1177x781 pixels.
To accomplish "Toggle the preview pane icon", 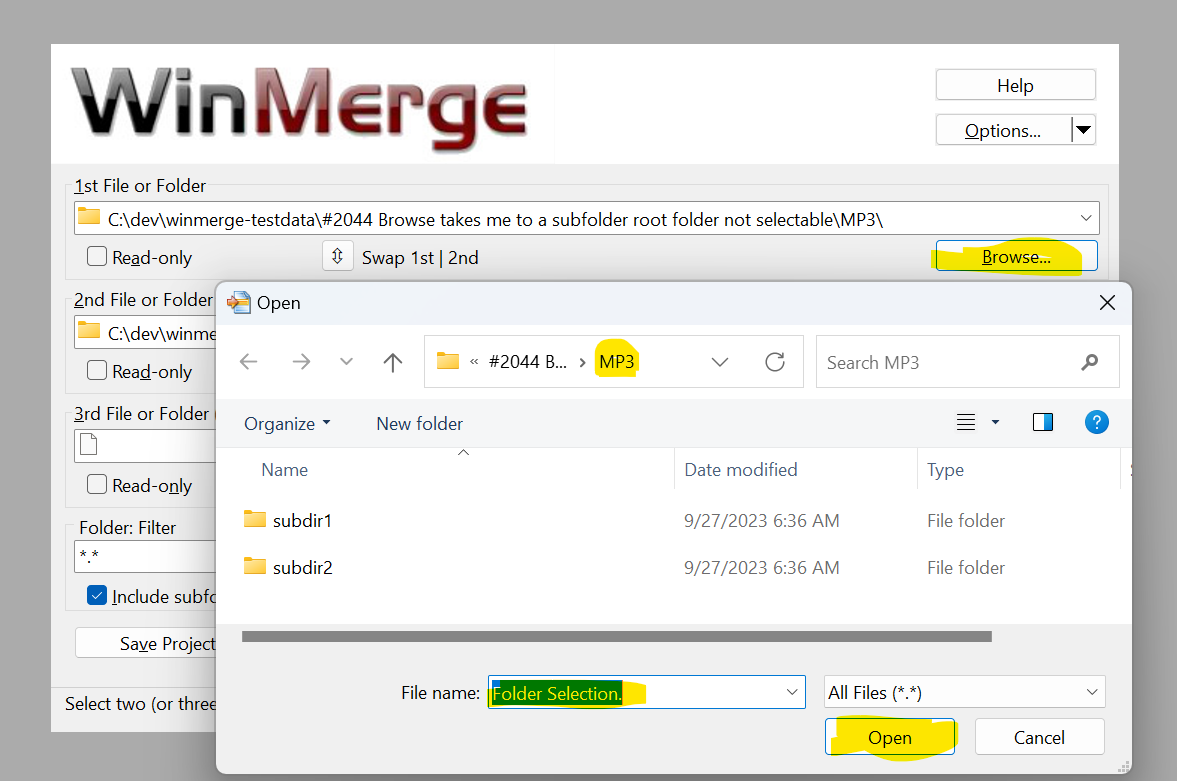I will click(1043, 423).
